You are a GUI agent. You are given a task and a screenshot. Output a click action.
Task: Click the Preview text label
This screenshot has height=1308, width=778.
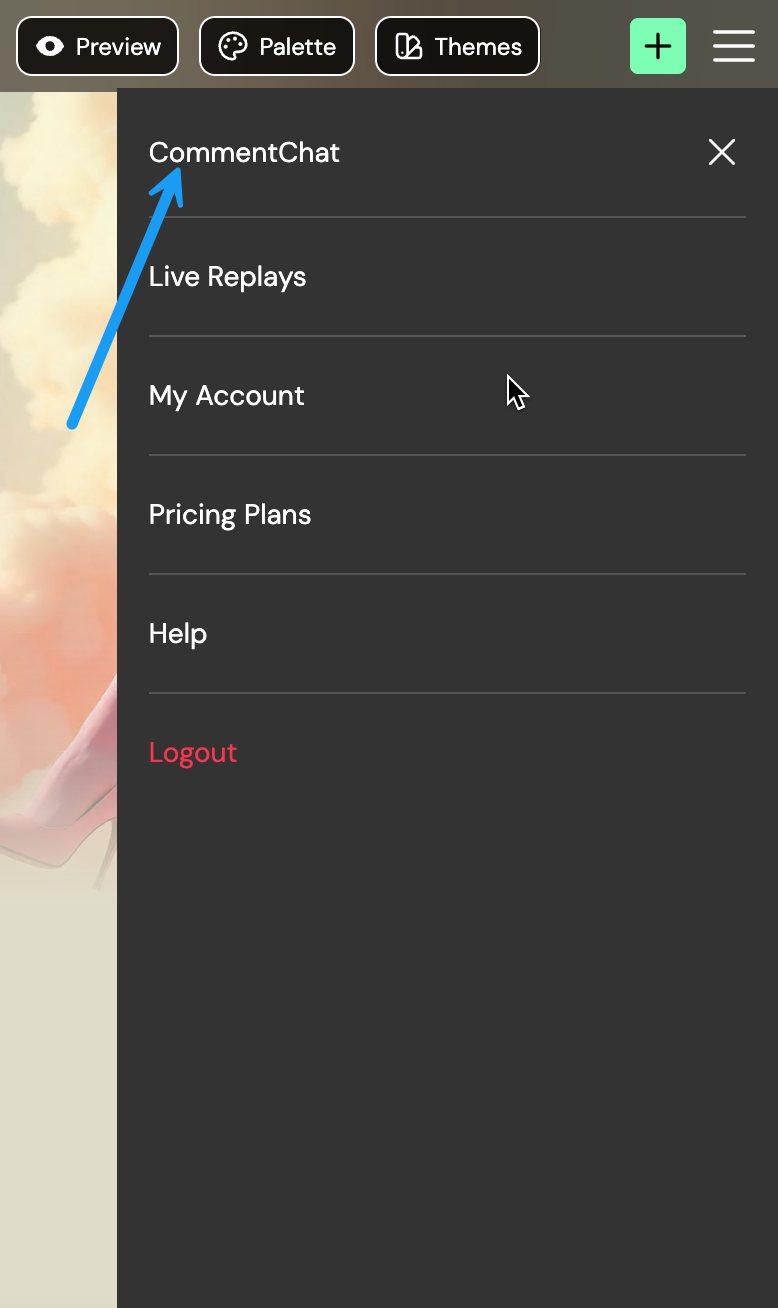pos(118,47)
